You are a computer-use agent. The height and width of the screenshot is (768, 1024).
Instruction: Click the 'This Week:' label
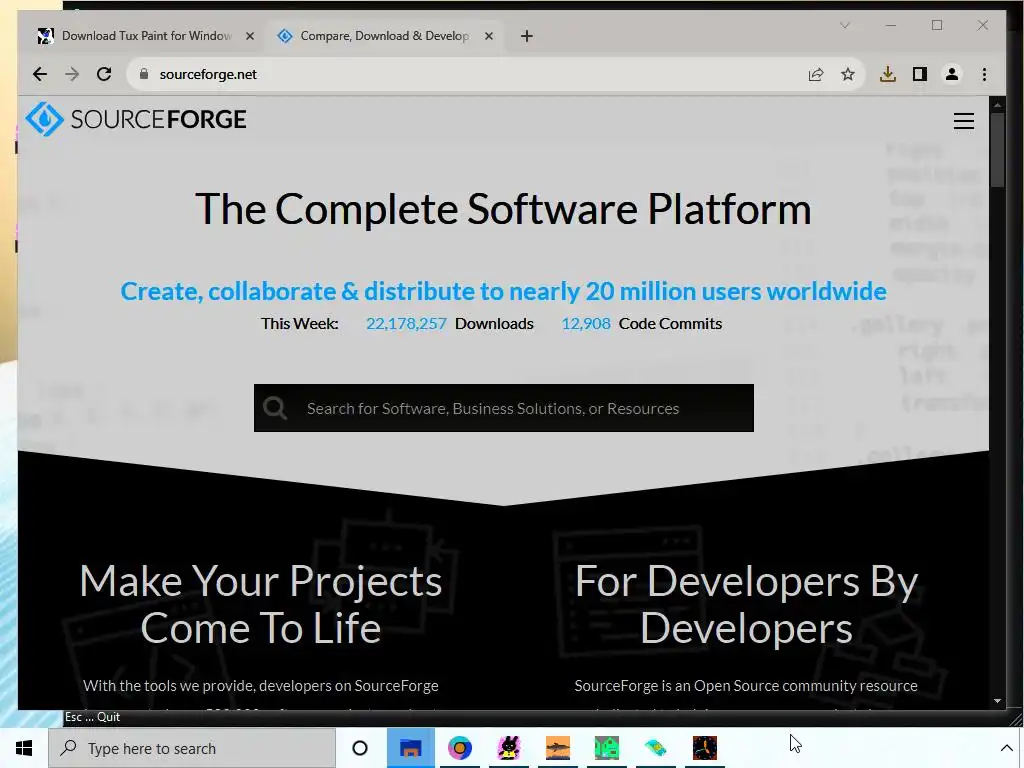click(x=299, y=324)
